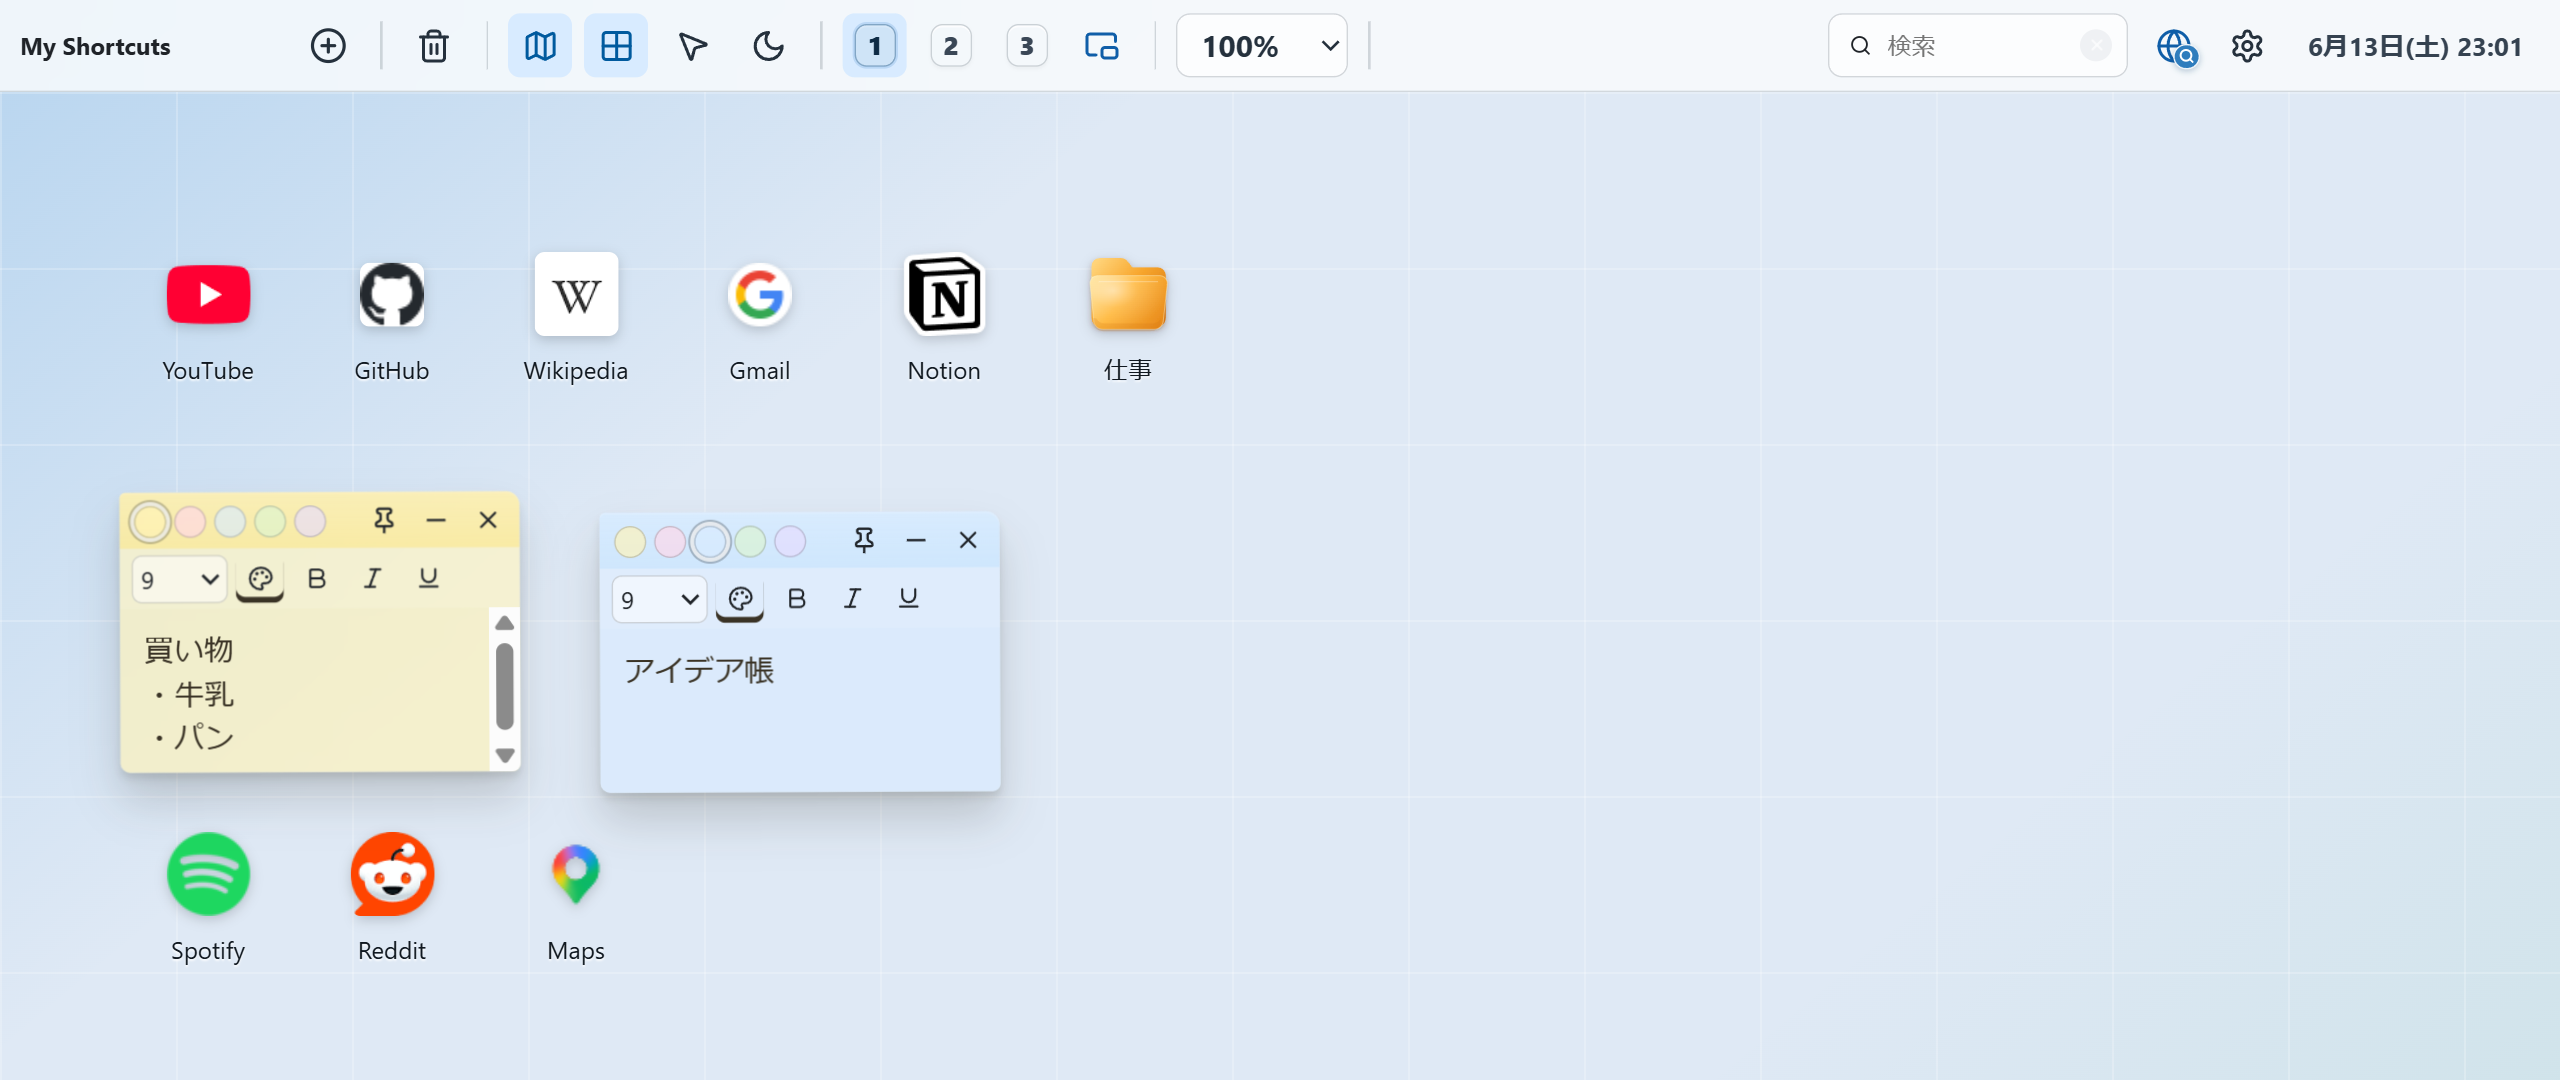
Task: Toggle underline on the アイデア帳 note
Action: click(908, 599)
